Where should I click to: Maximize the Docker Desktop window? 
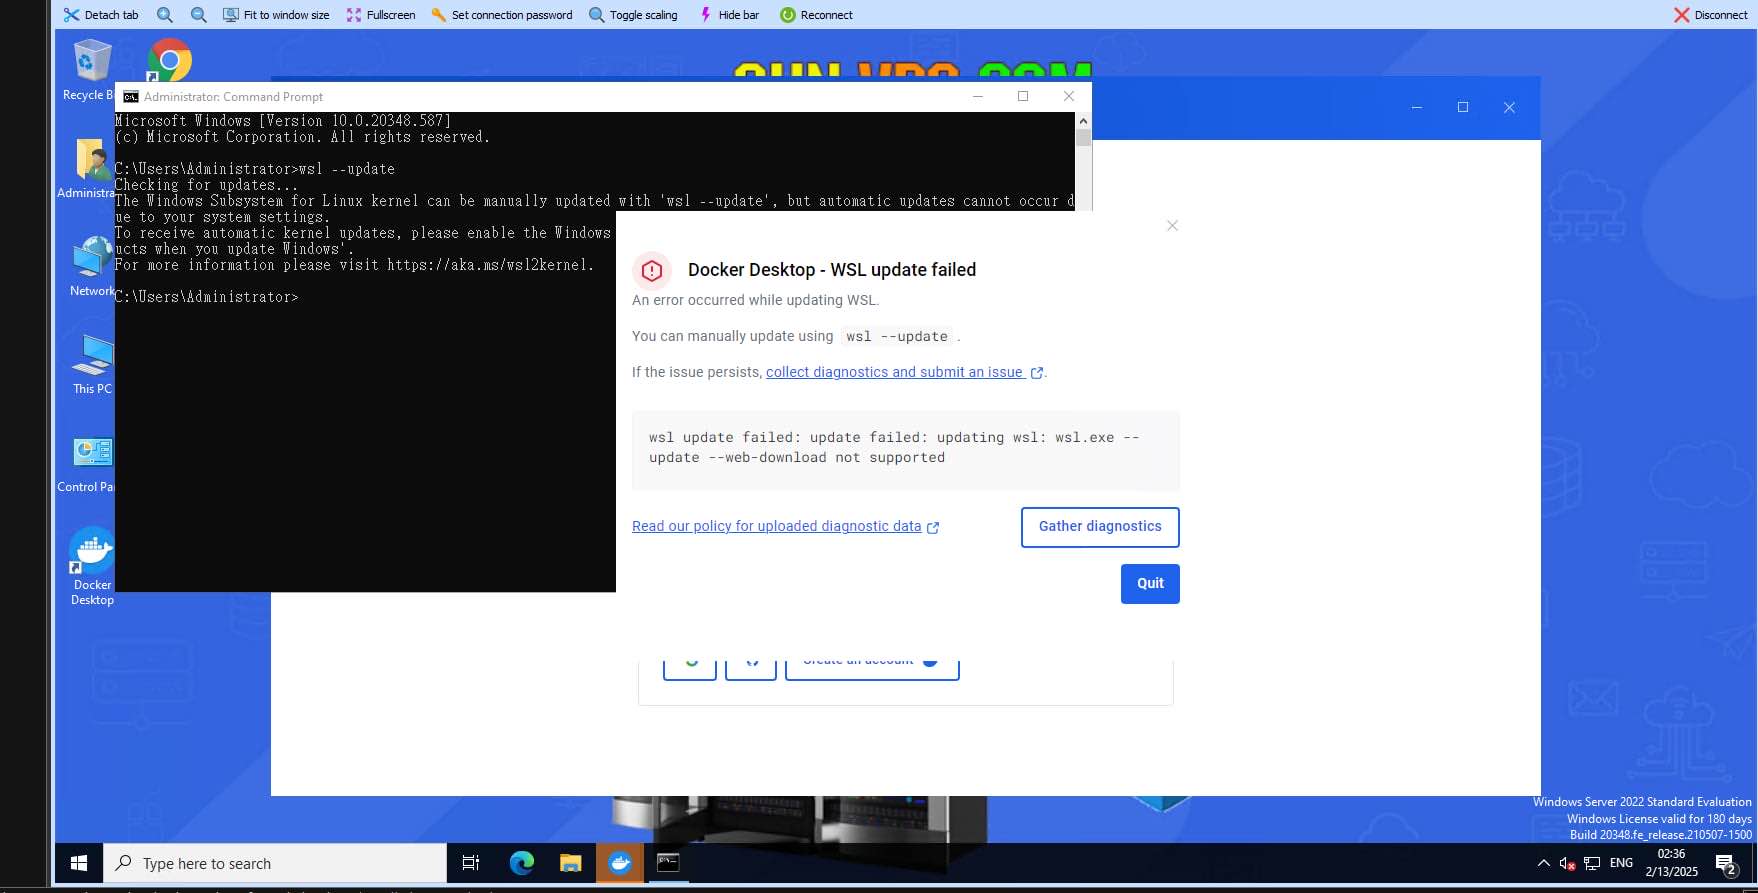(x=1463, y=107)
